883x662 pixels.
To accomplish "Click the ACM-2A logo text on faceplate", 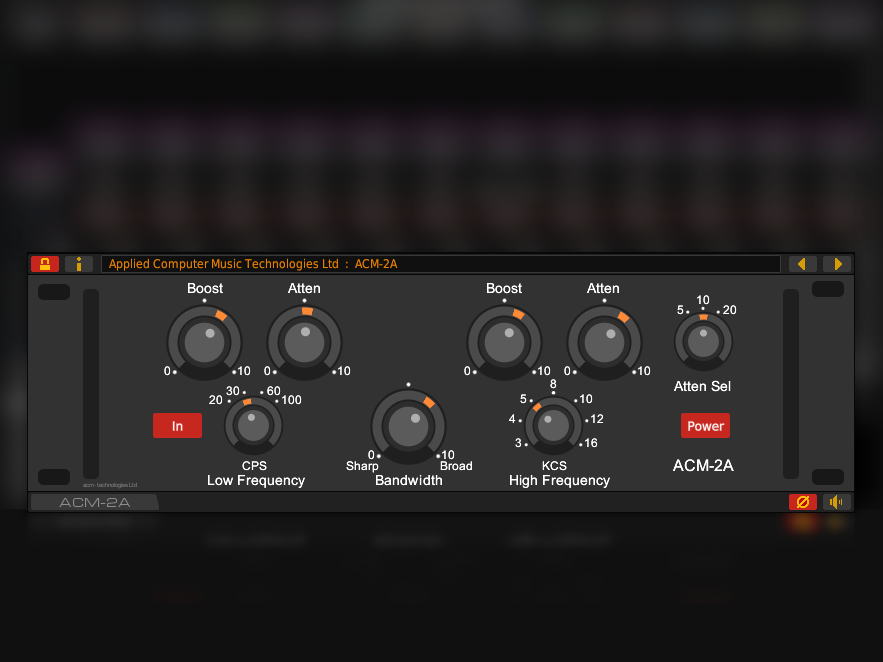I will (x=703, y=465).
